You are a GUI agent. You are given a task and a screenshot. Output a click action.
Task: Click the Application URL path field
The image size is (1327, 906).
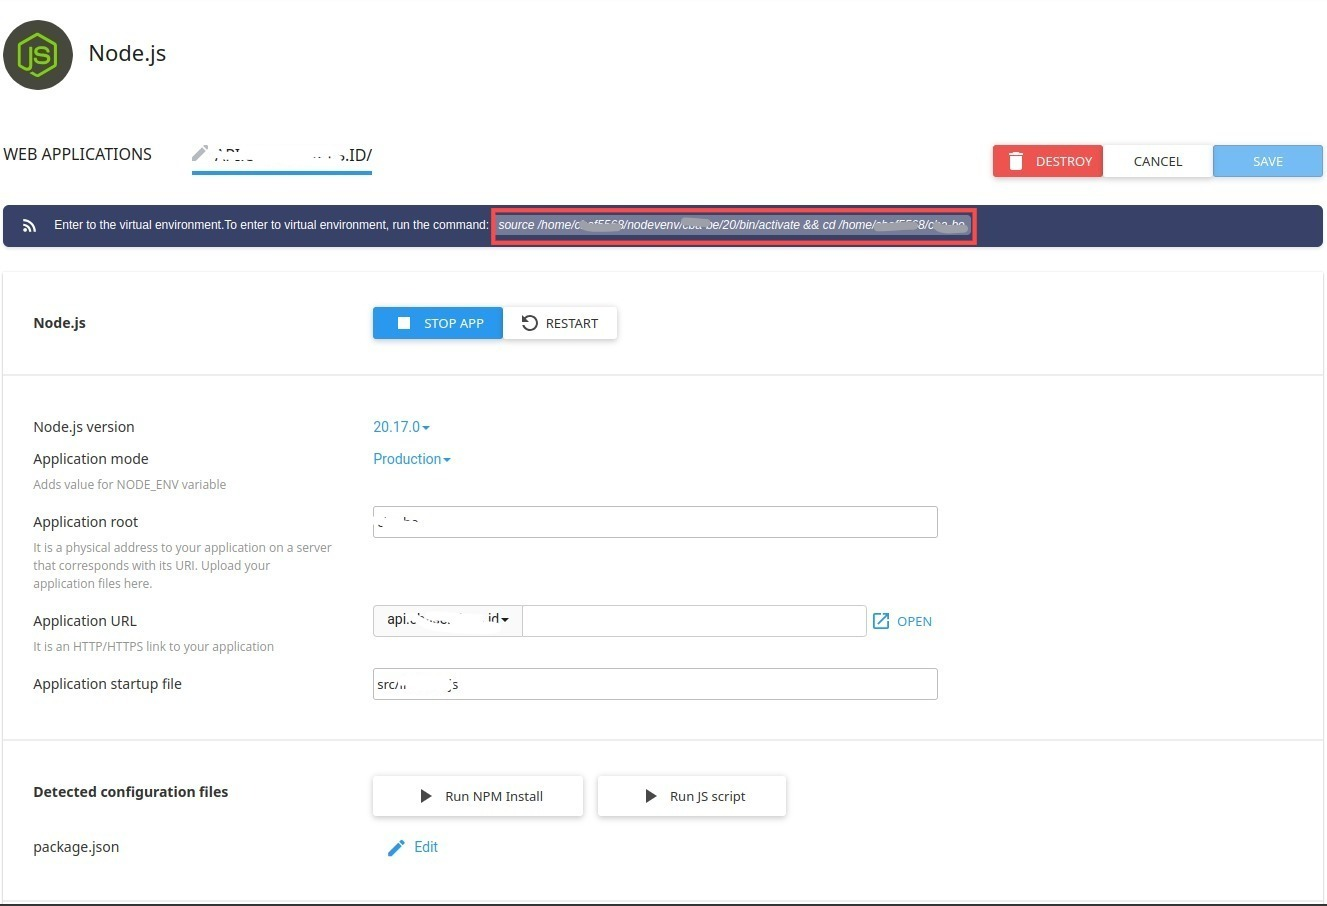[694, 620]
